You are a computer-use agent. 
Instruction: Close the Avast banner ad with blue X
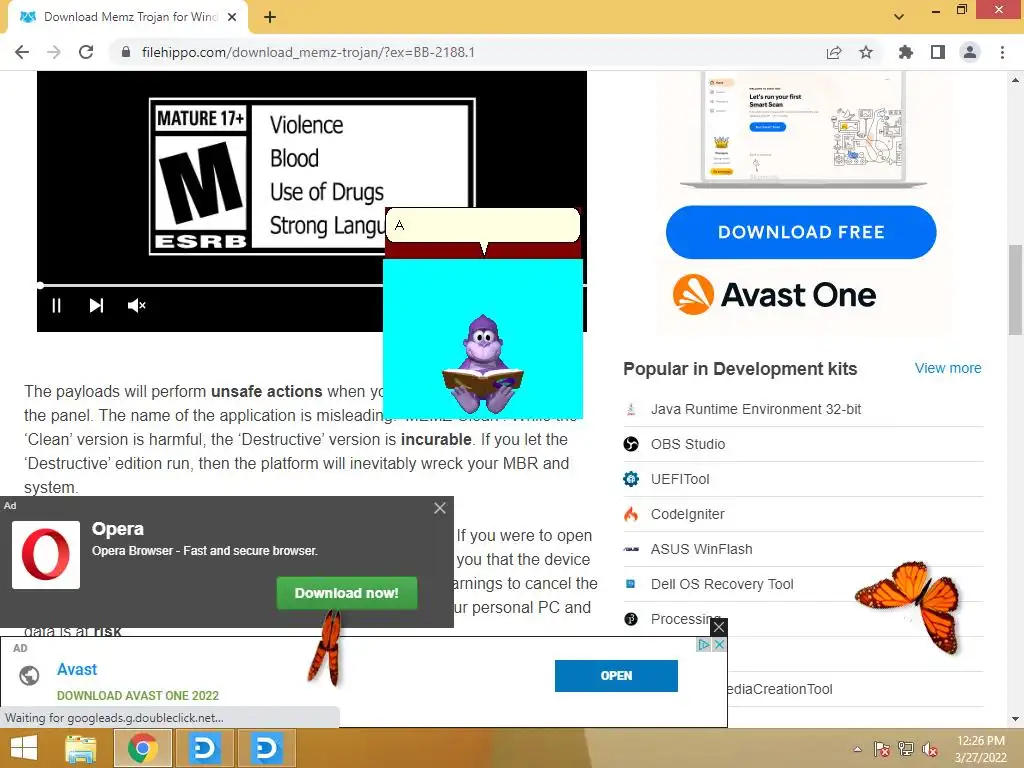(x=719, y=645)
